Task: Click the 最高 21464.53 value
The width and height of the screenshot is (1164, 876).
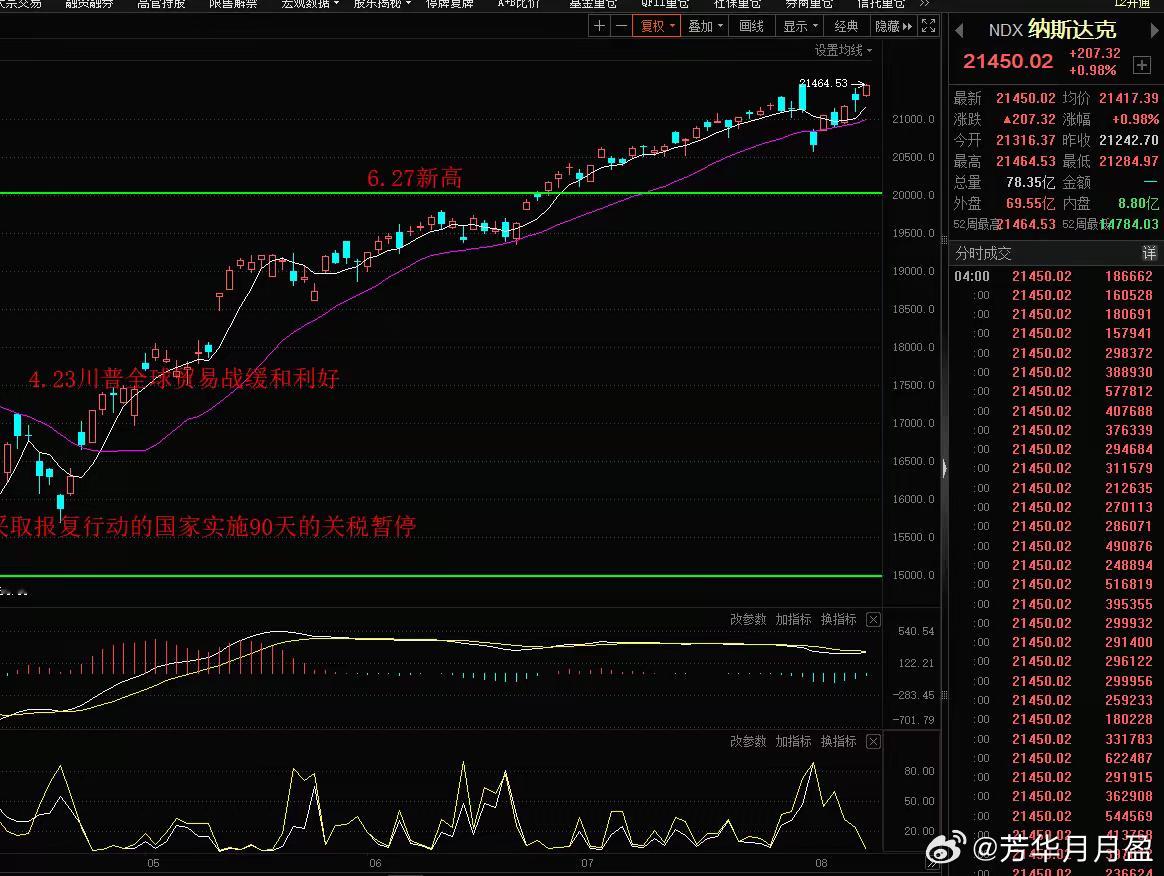Action: click(x=1025, y=161)
